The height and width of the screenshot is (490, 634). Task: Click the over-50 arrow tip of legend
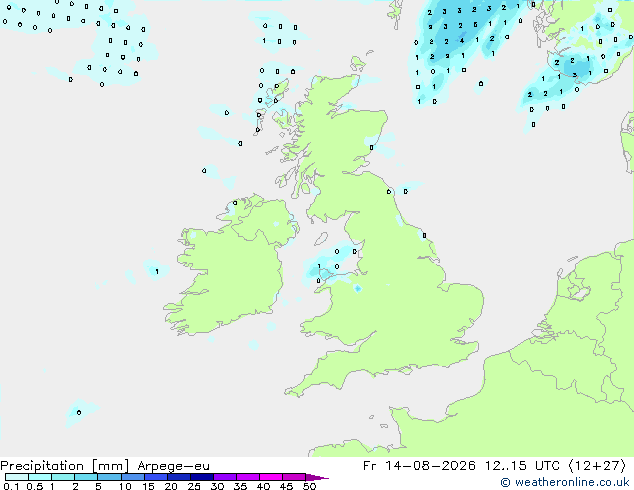[317, 477]
